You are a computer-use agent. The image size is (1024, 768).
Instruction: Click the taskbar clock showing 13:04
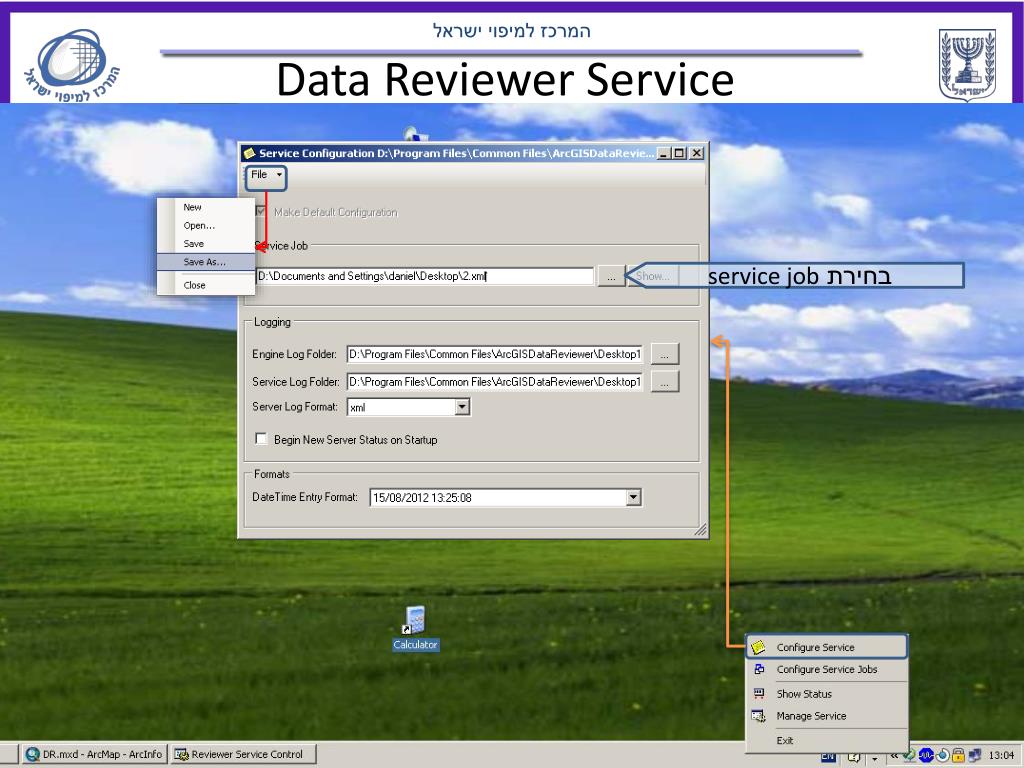pos(1001,756)
